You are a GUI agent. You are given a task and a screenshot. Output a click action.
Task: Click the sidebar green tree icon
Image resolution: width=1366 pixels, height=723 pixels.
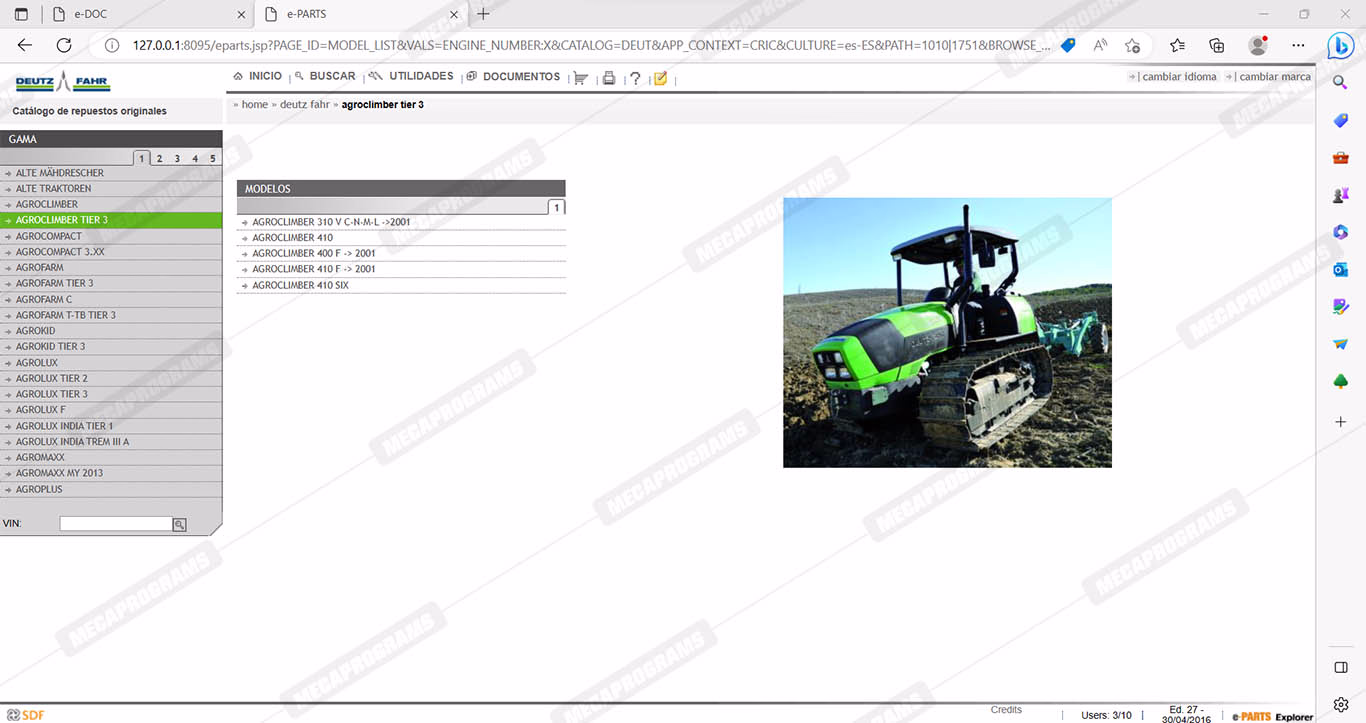click(x=1341, y=381)
